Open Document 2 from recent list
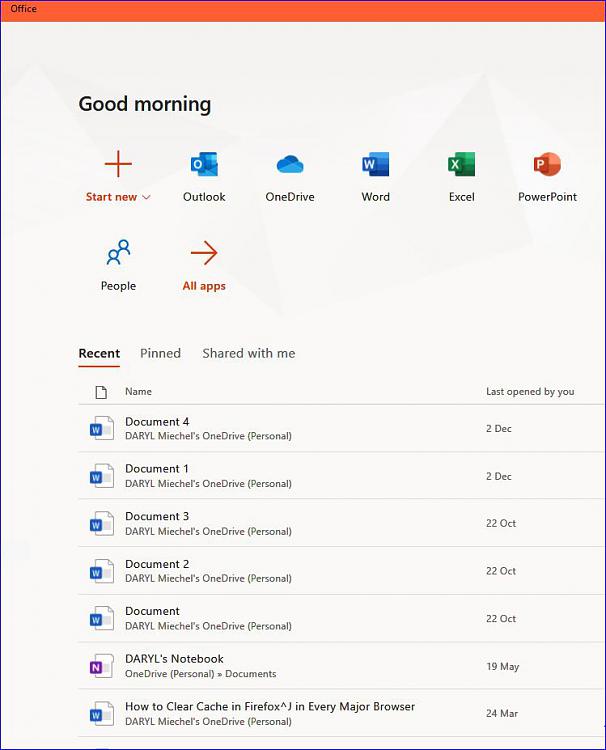606x750 pixels. tap(157, 564)
